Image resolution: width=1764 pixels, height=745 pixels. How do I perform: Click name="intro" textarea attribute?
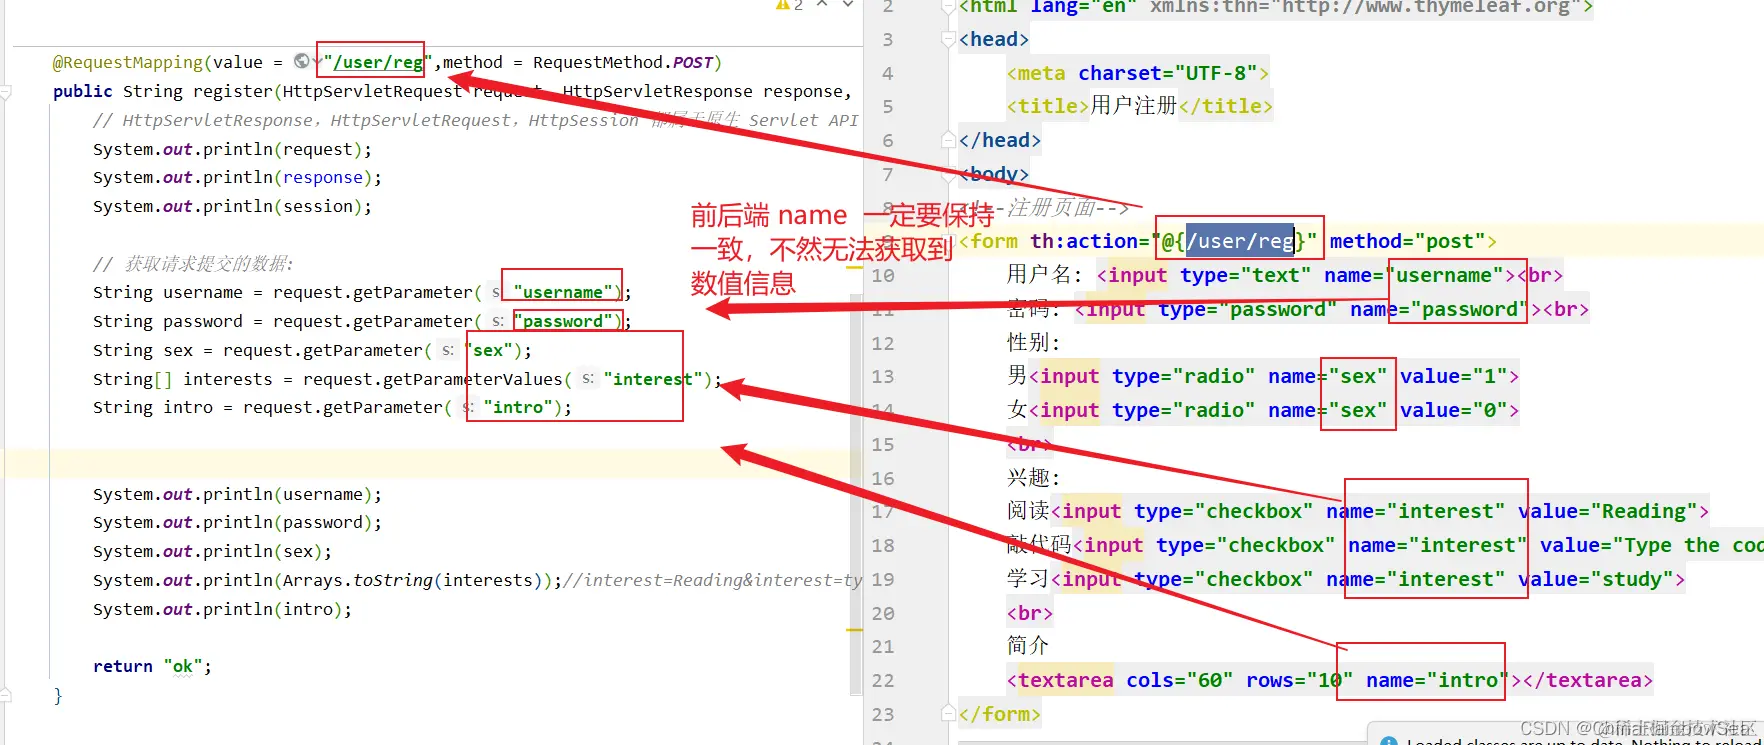tap(1438, 680)
